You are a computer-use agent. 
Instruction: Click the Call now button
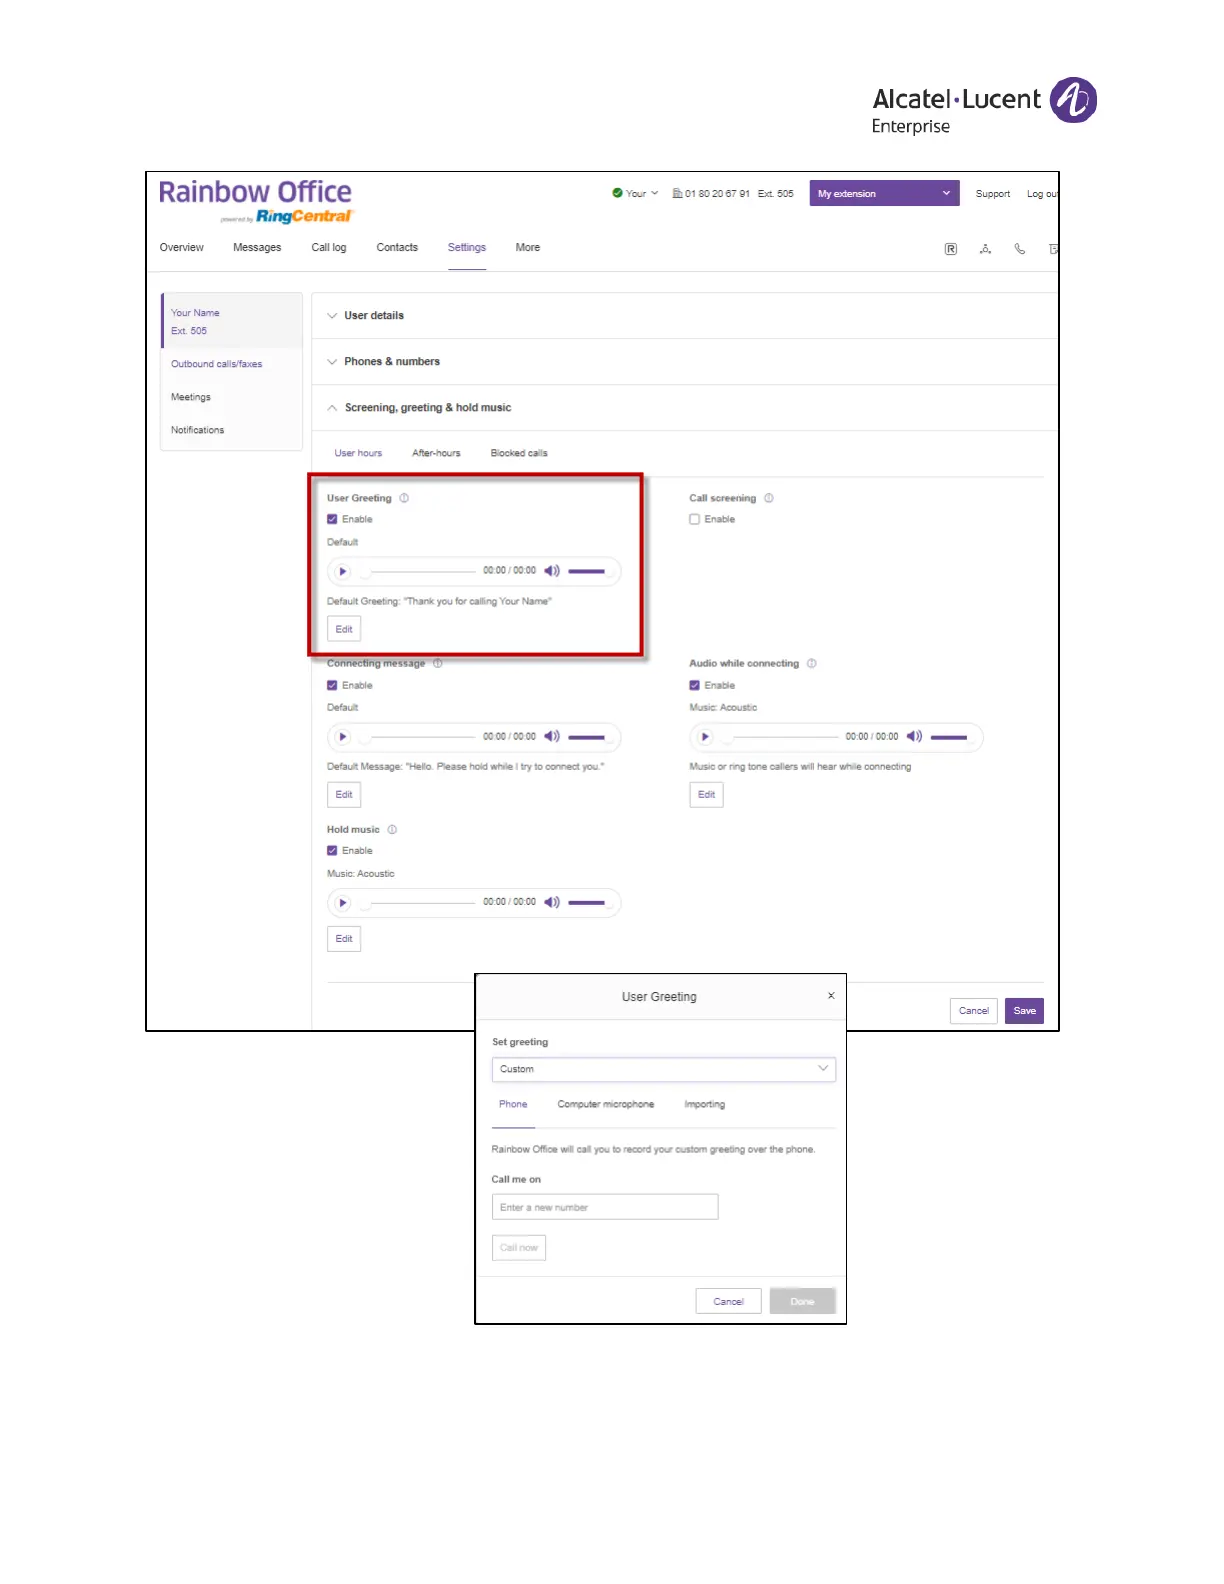pyautogui.click(x=519, y=1247)
